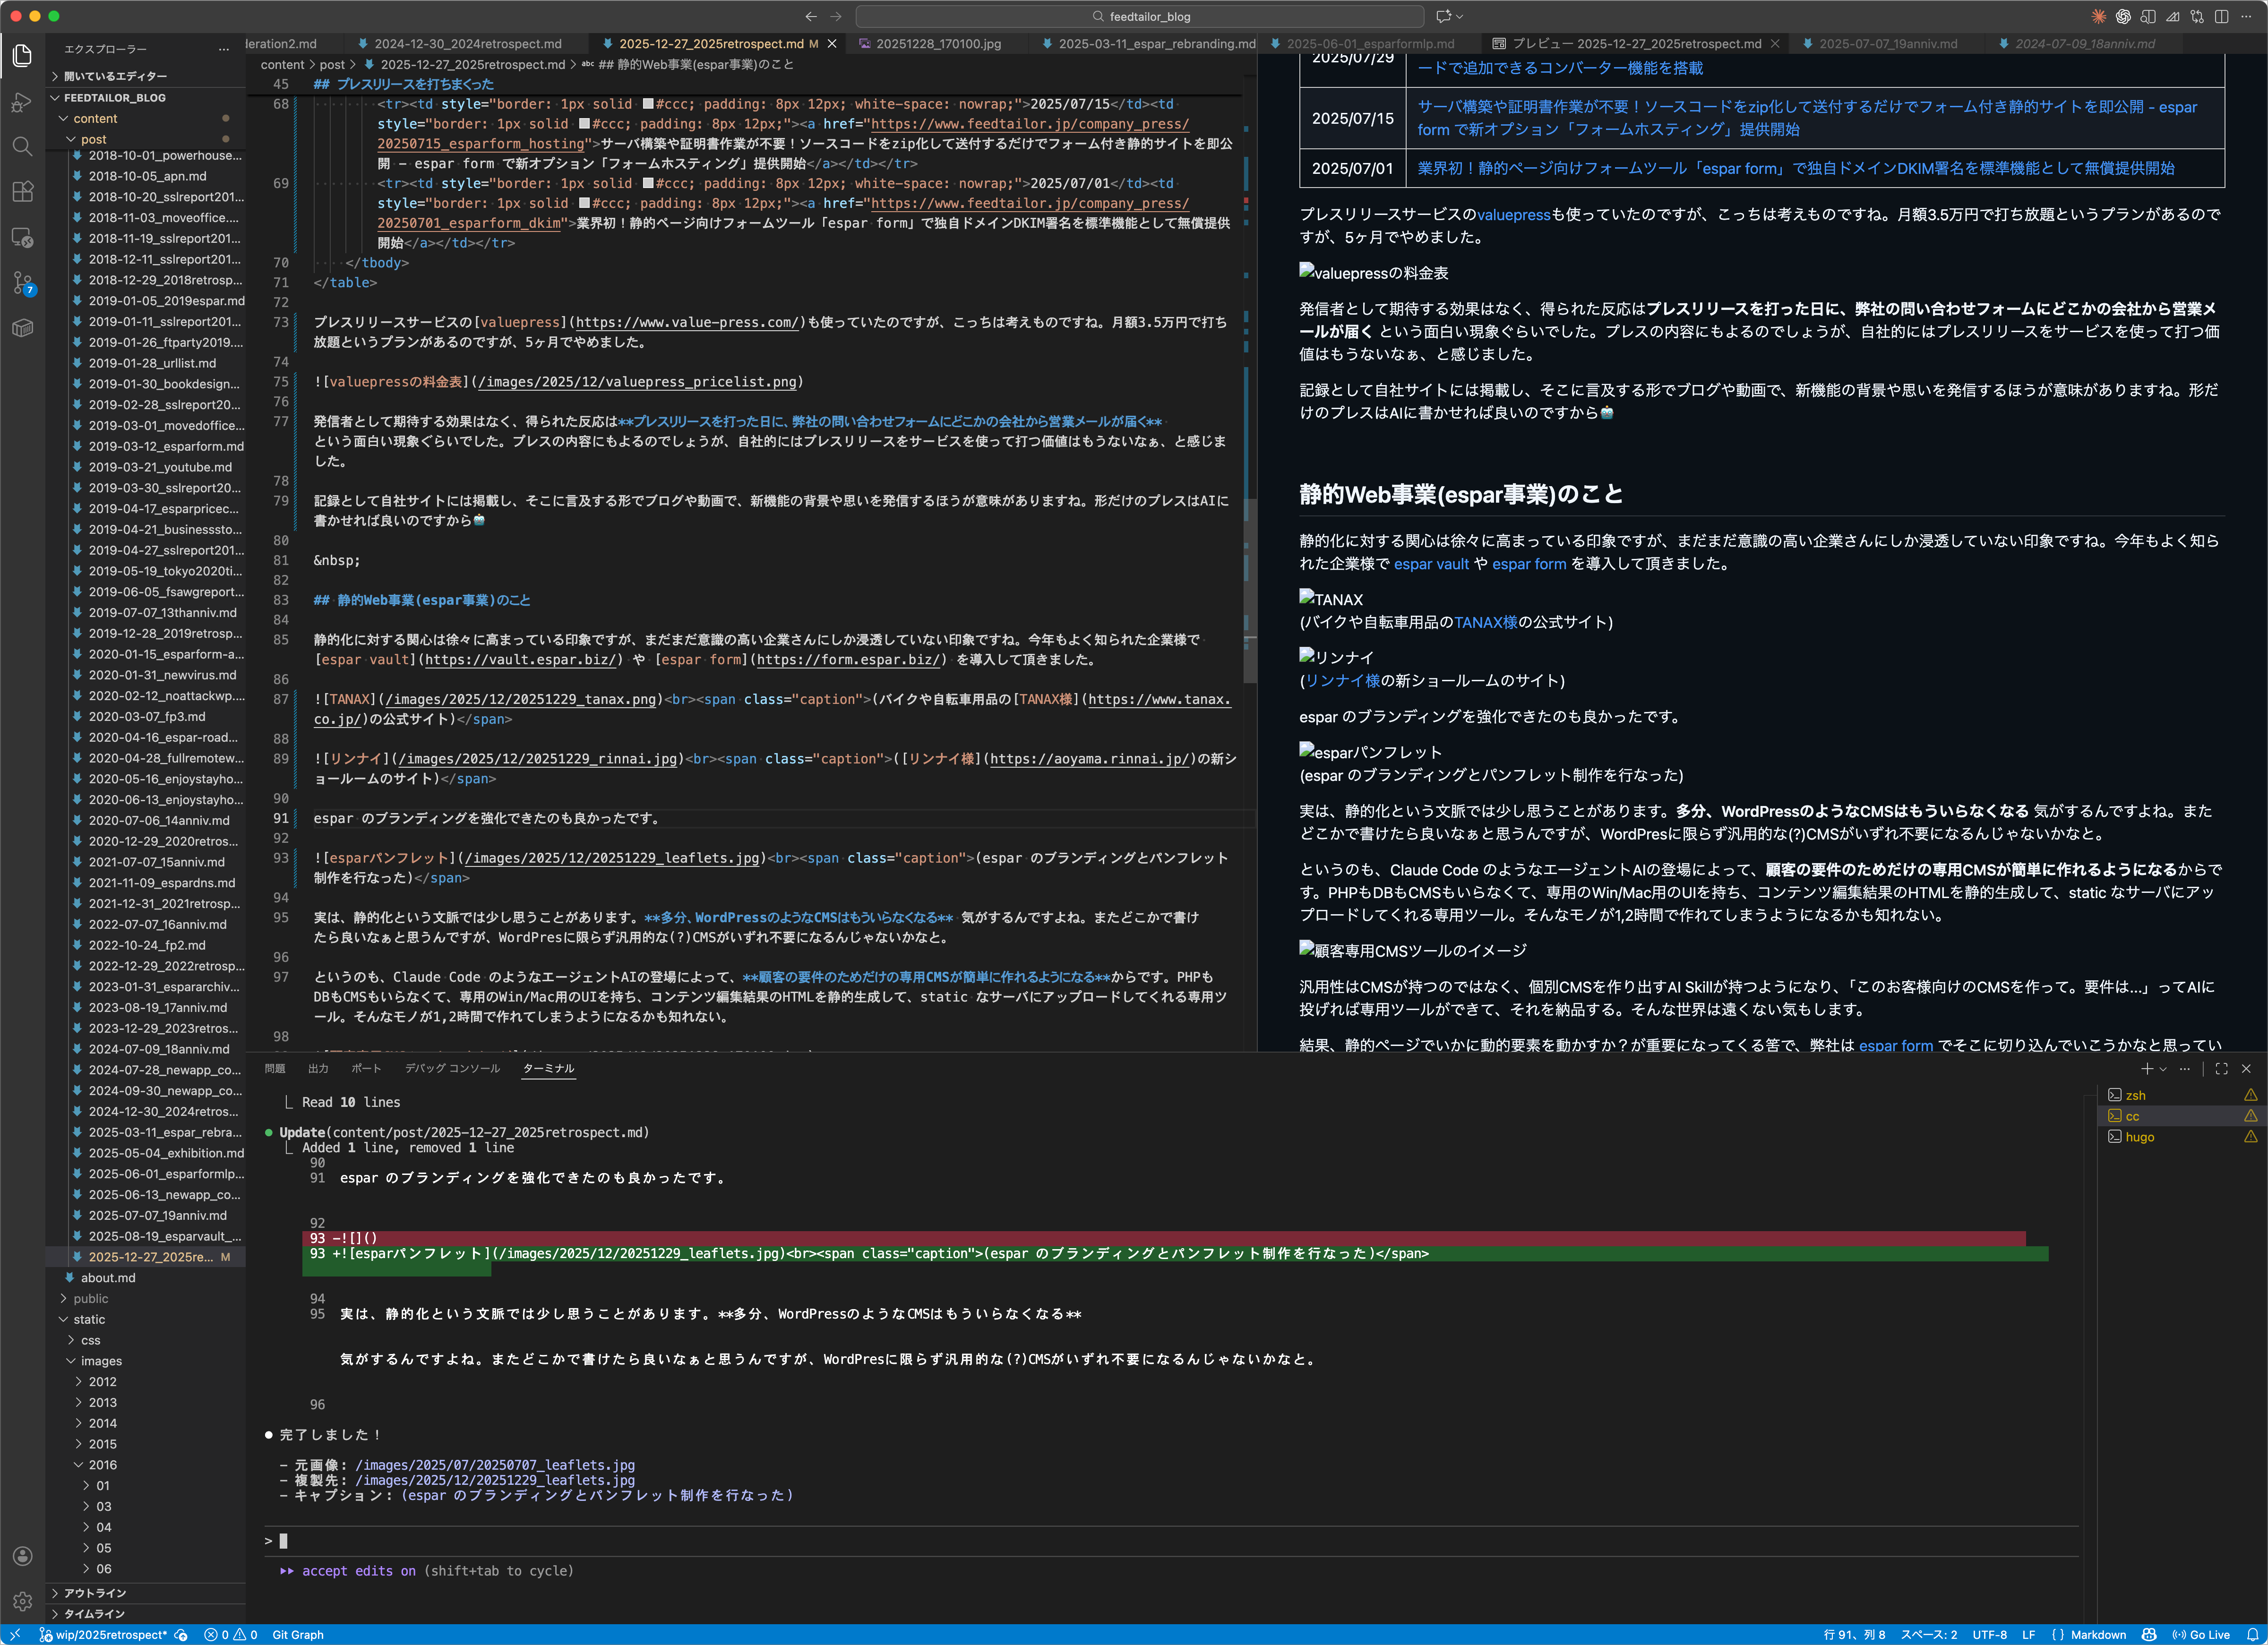
Task: Click the valuepress link in preview
Action: [x=1513, y=214]
